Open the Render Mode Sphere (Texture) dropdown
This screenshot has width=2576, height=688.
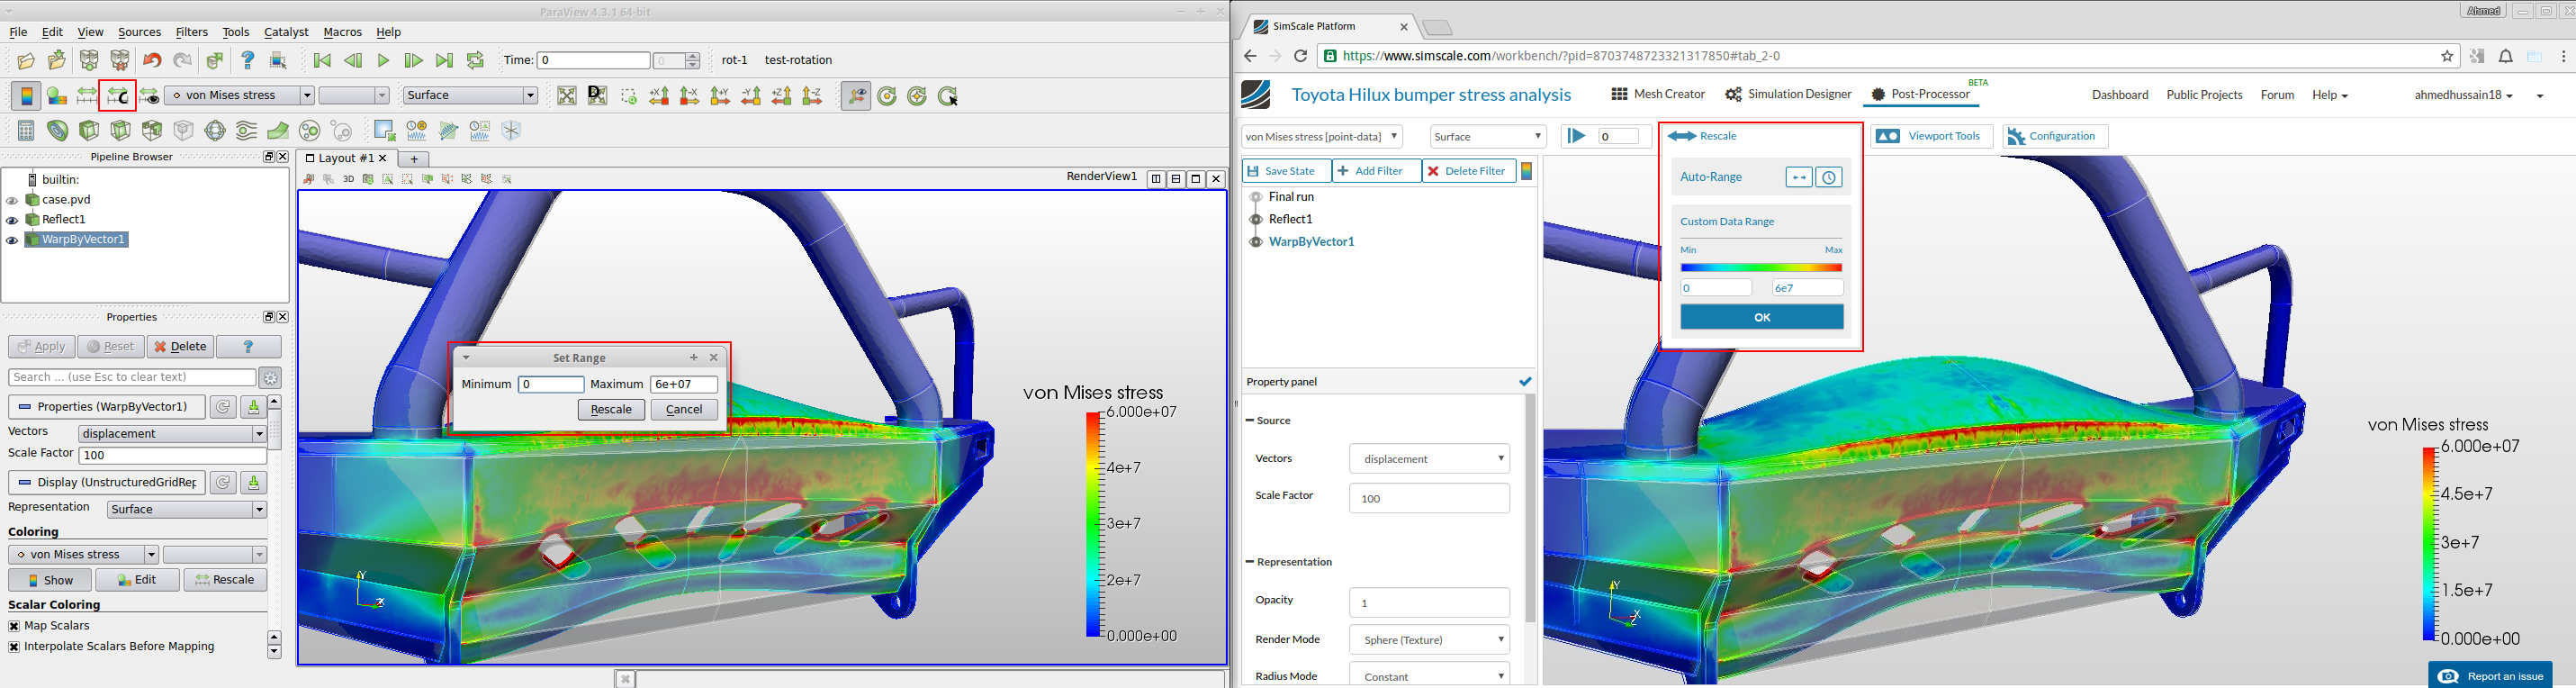click(1429, 640)
